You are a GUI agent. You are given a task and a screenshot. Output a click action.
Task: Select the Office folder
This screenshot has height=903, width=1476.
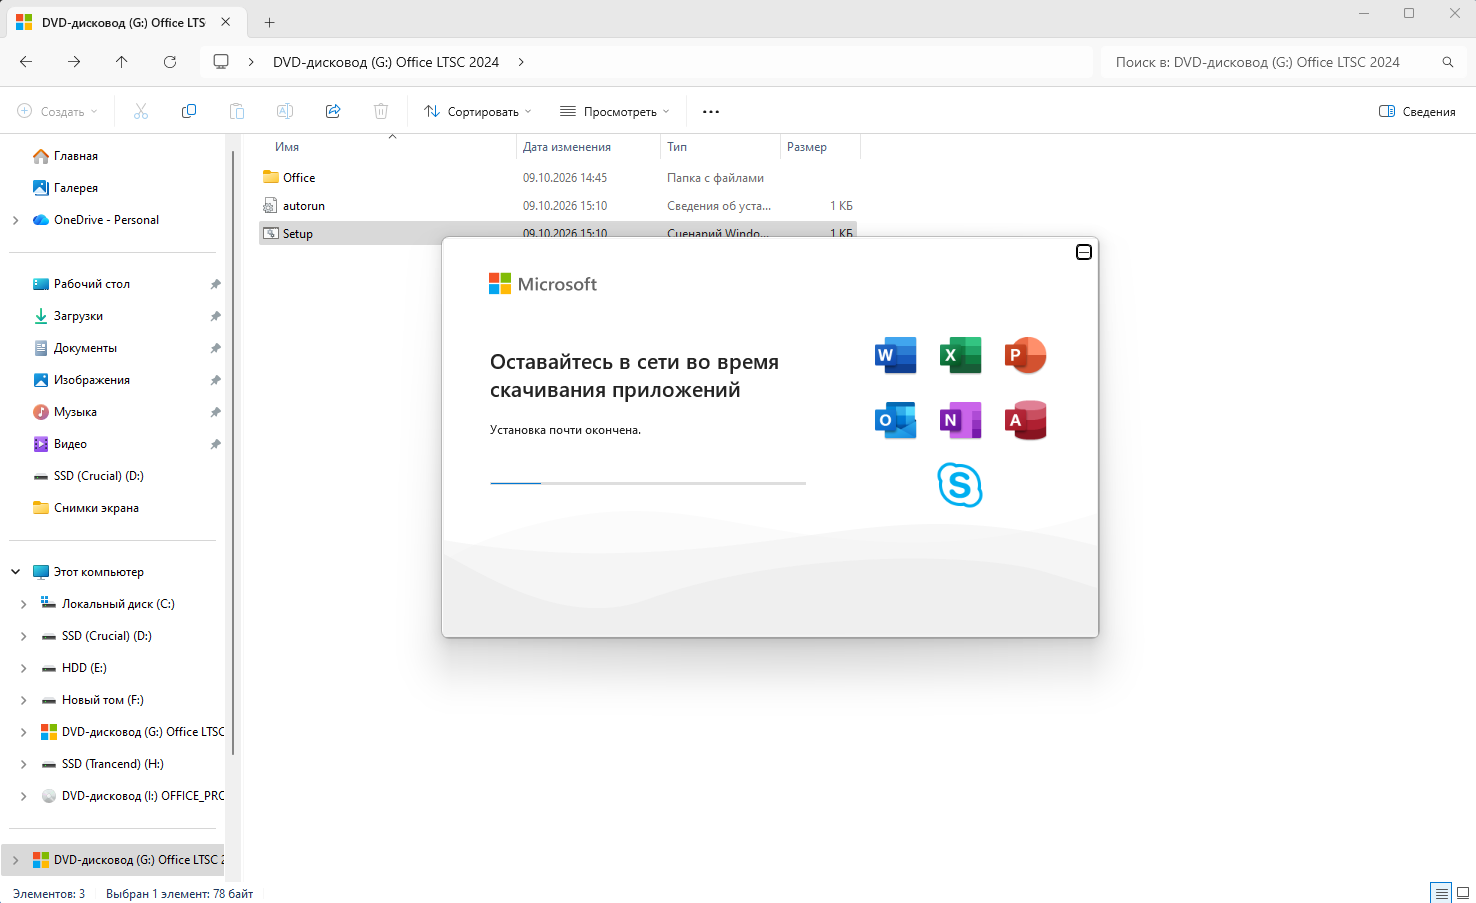558,177
